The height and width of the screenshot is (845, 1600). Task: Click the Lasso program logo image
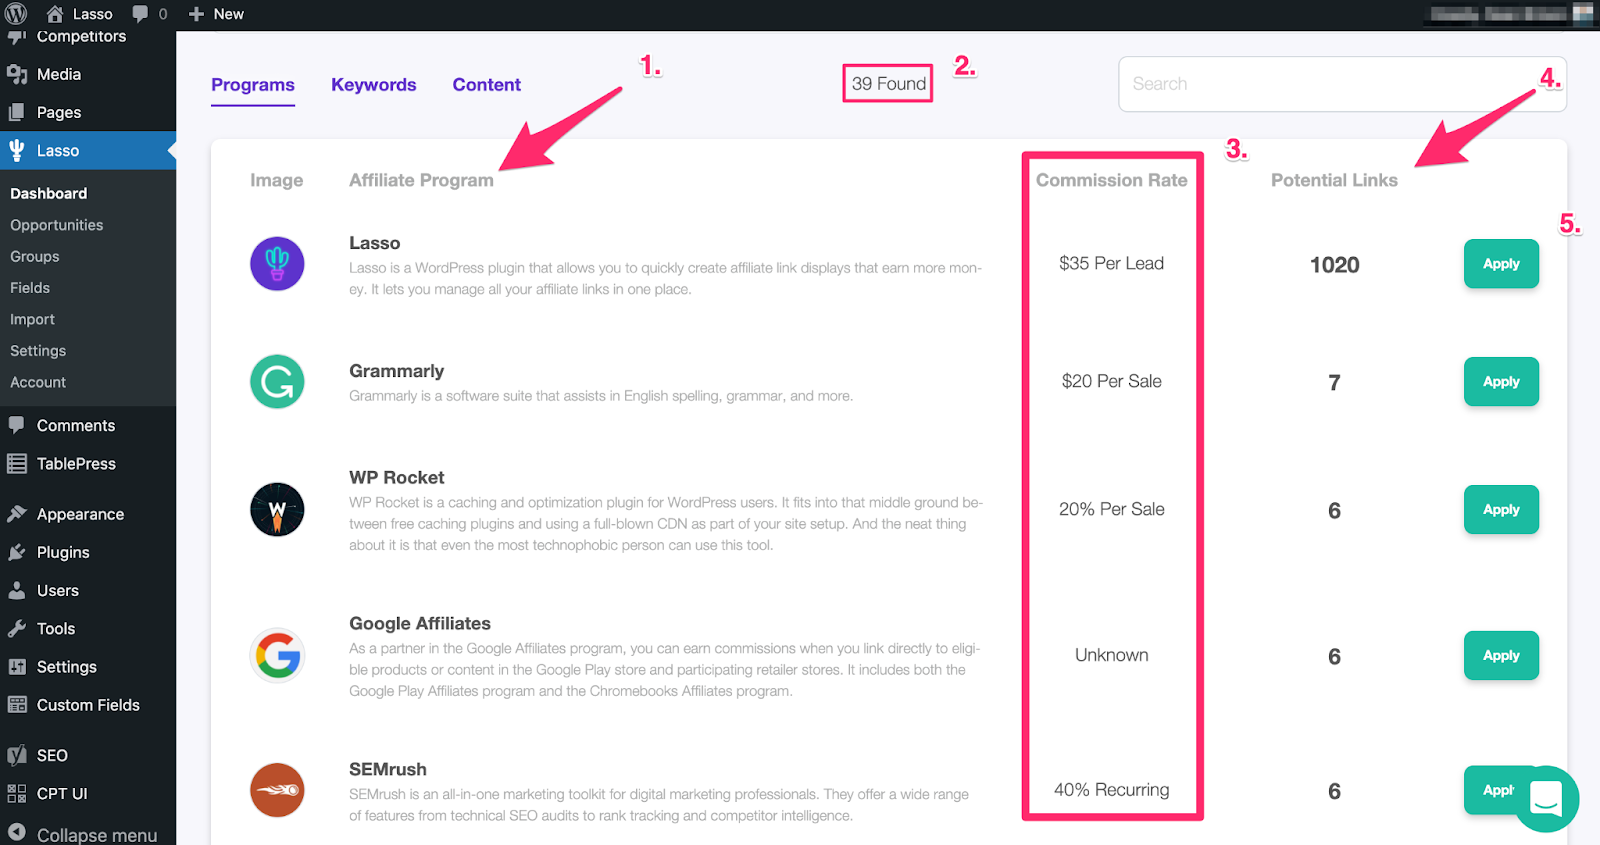point(277,264)
